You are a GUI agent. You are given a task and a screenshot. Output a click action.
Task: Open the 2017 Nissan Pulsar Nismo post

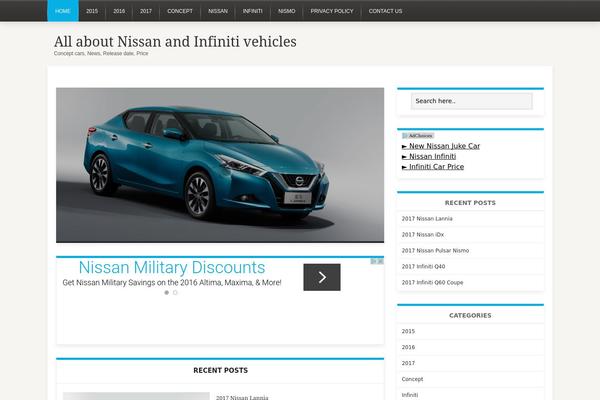point(435,250)
